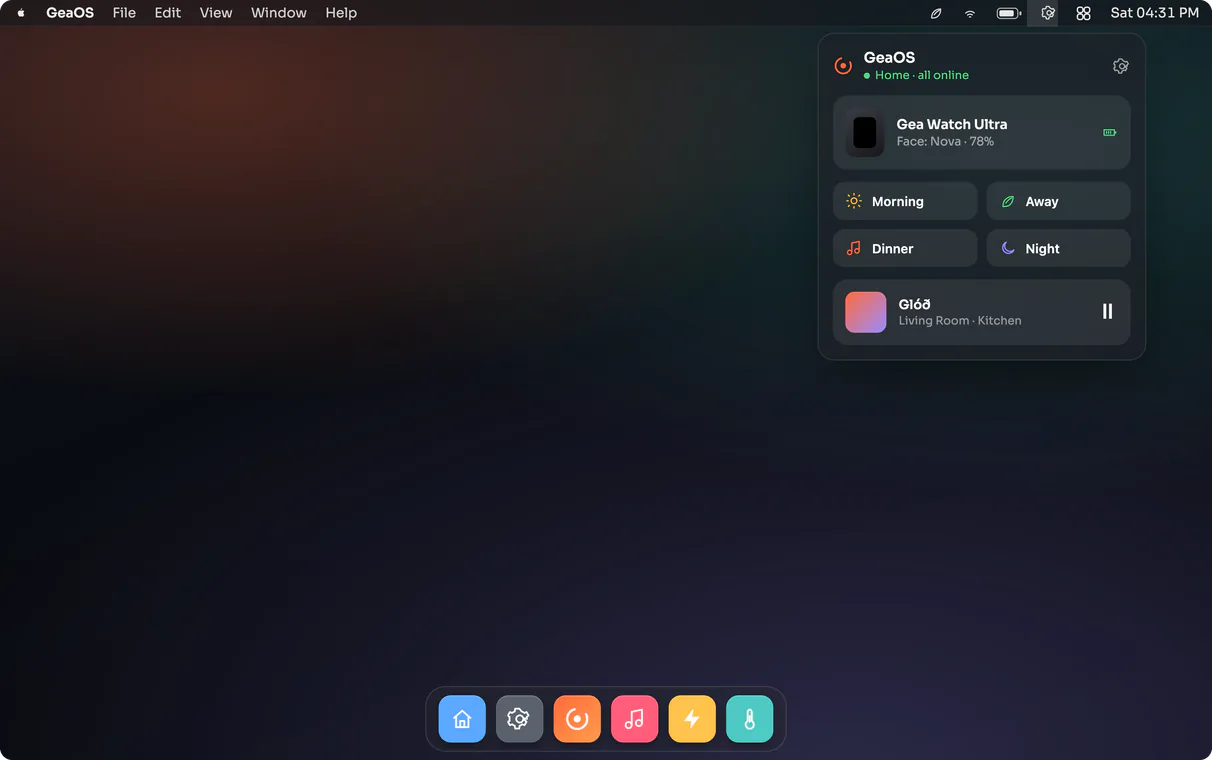Screen dimensions: 1212x760
Task: Click the Glóð track title
Action: pyautogui.click(x=915, y=304)
